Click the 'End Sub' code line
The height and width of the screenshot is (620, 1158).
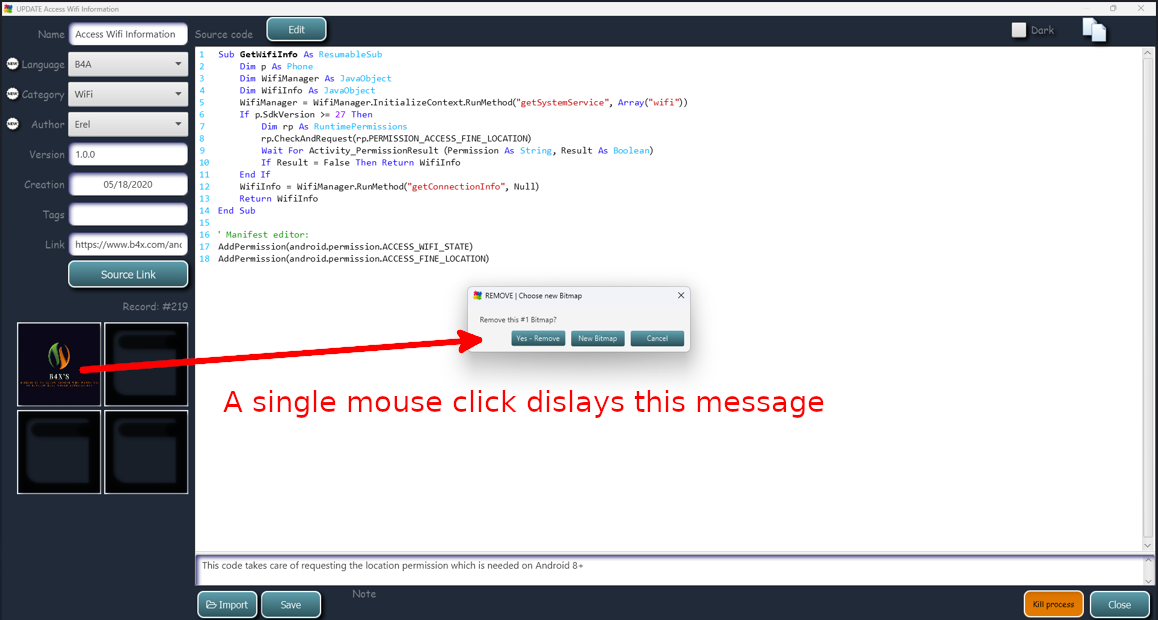(236, 210)
